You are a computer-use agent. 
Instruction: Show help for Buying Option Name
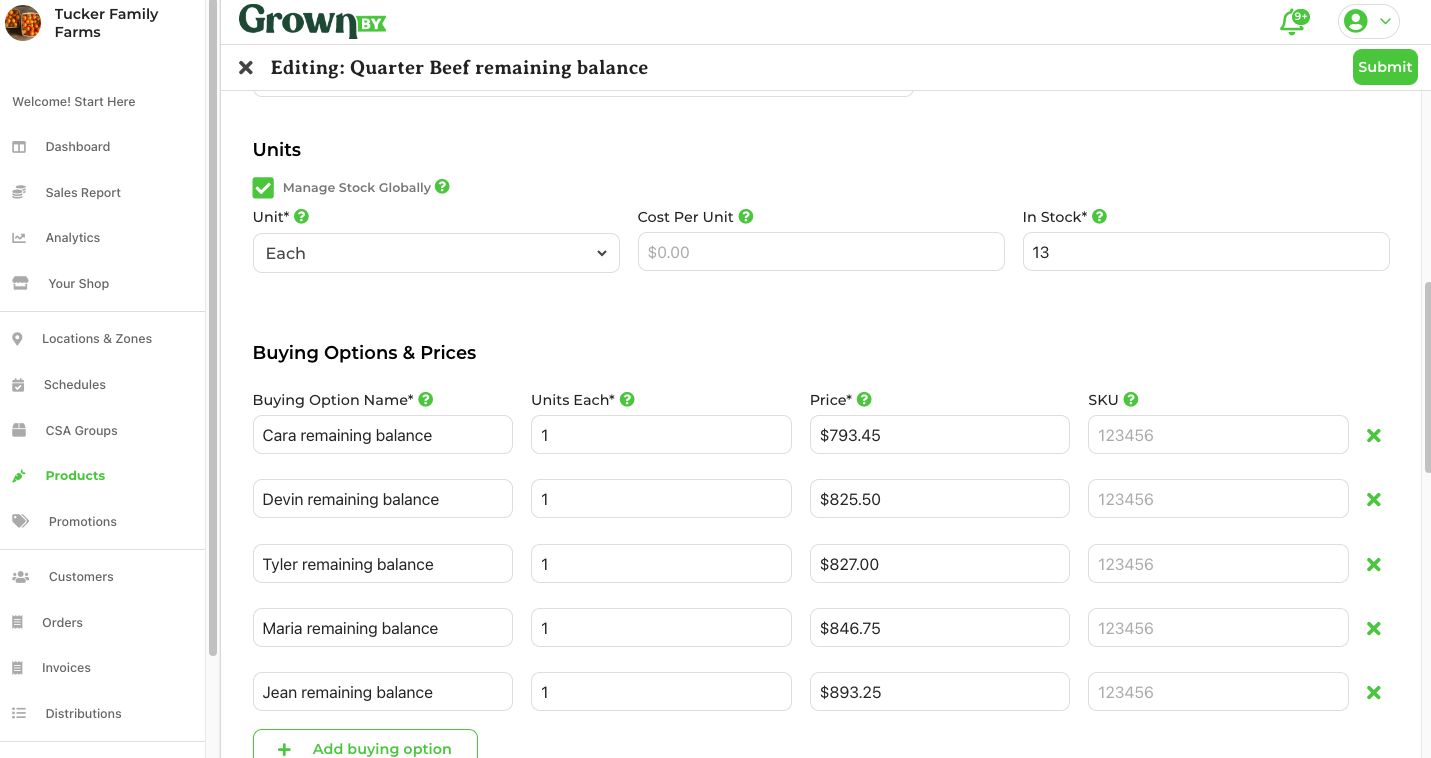pyautogui.click(x=425, y=399)
